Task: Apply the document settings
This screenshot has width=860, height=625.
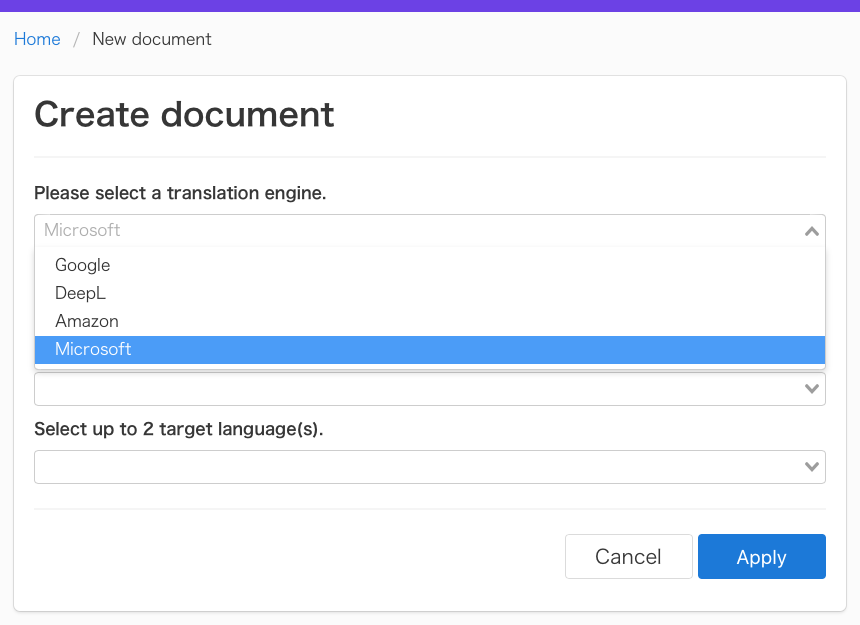Action: [x=762, y=556]
